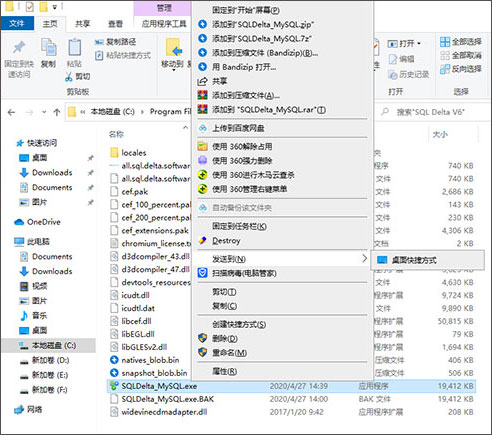Choose 重命名 in context menu
The width and height of the screenshot is (492, 435).
[283, 353]
